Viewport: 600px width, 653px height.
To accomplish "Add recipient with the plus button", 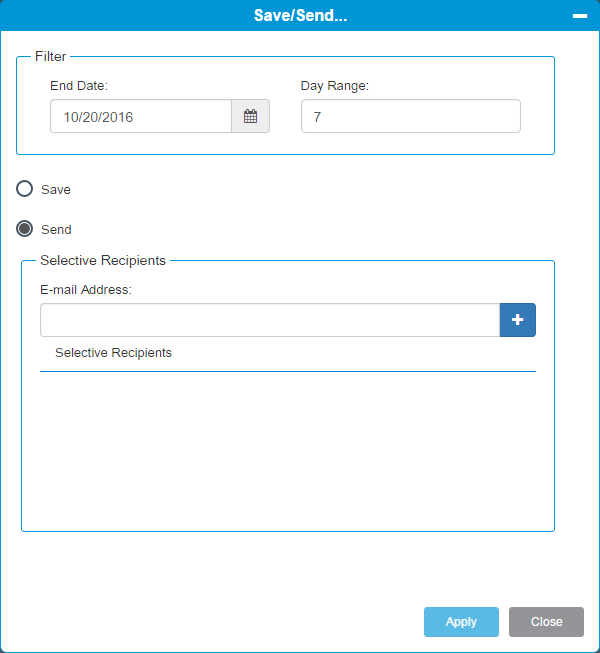I will point(518,320).
